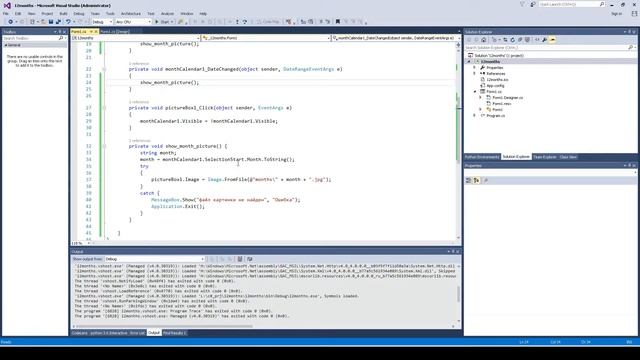This screenshot has height=360, width=640.
Task: Open the Debug configuration dropdown
Action: coord(102,22)
